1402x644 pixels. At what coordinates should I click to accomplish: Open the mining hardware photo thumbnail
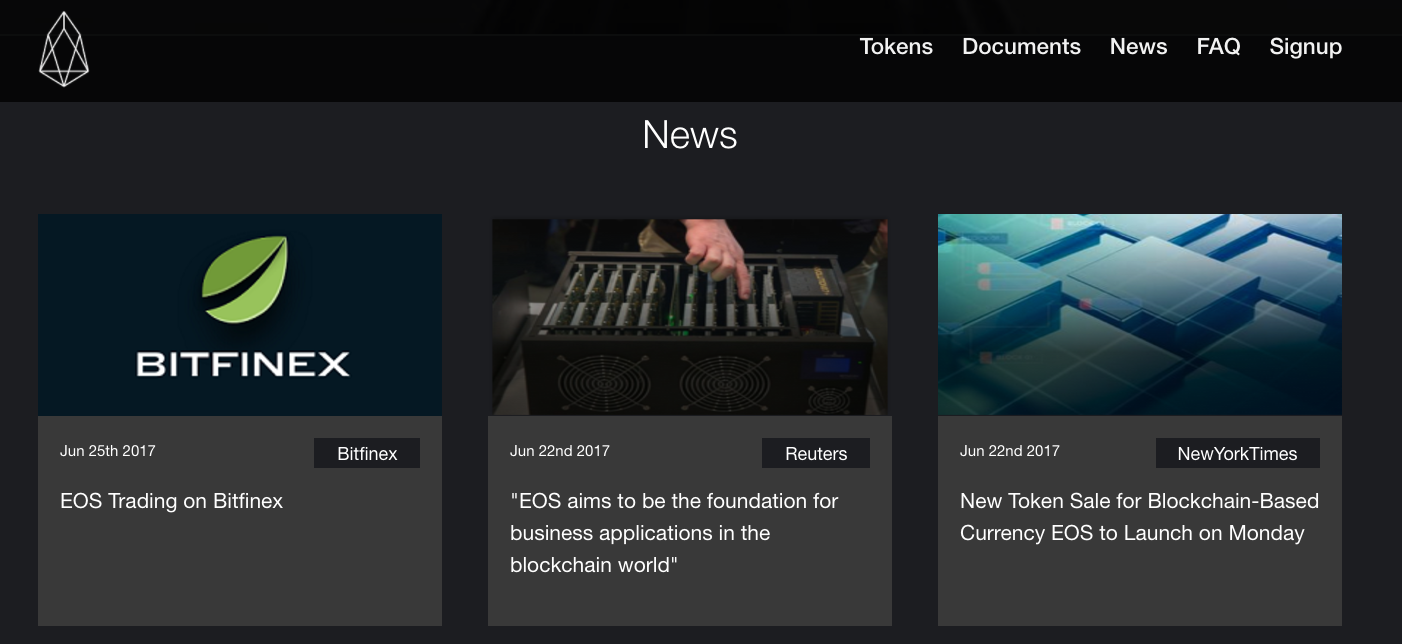pos(690,317)
